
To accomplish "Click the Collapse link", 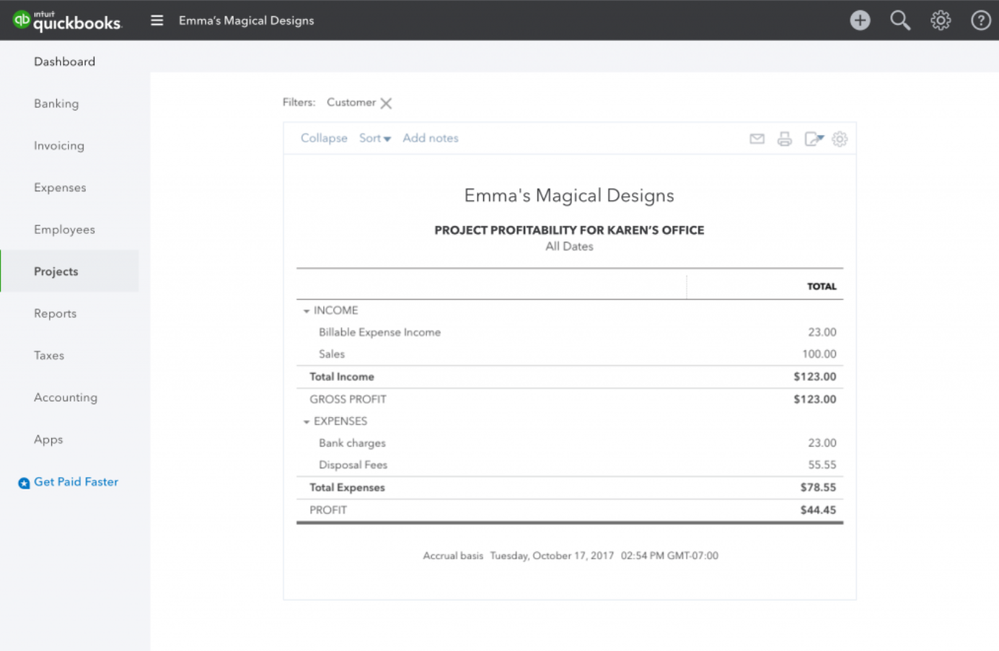I will click(324, 138).
